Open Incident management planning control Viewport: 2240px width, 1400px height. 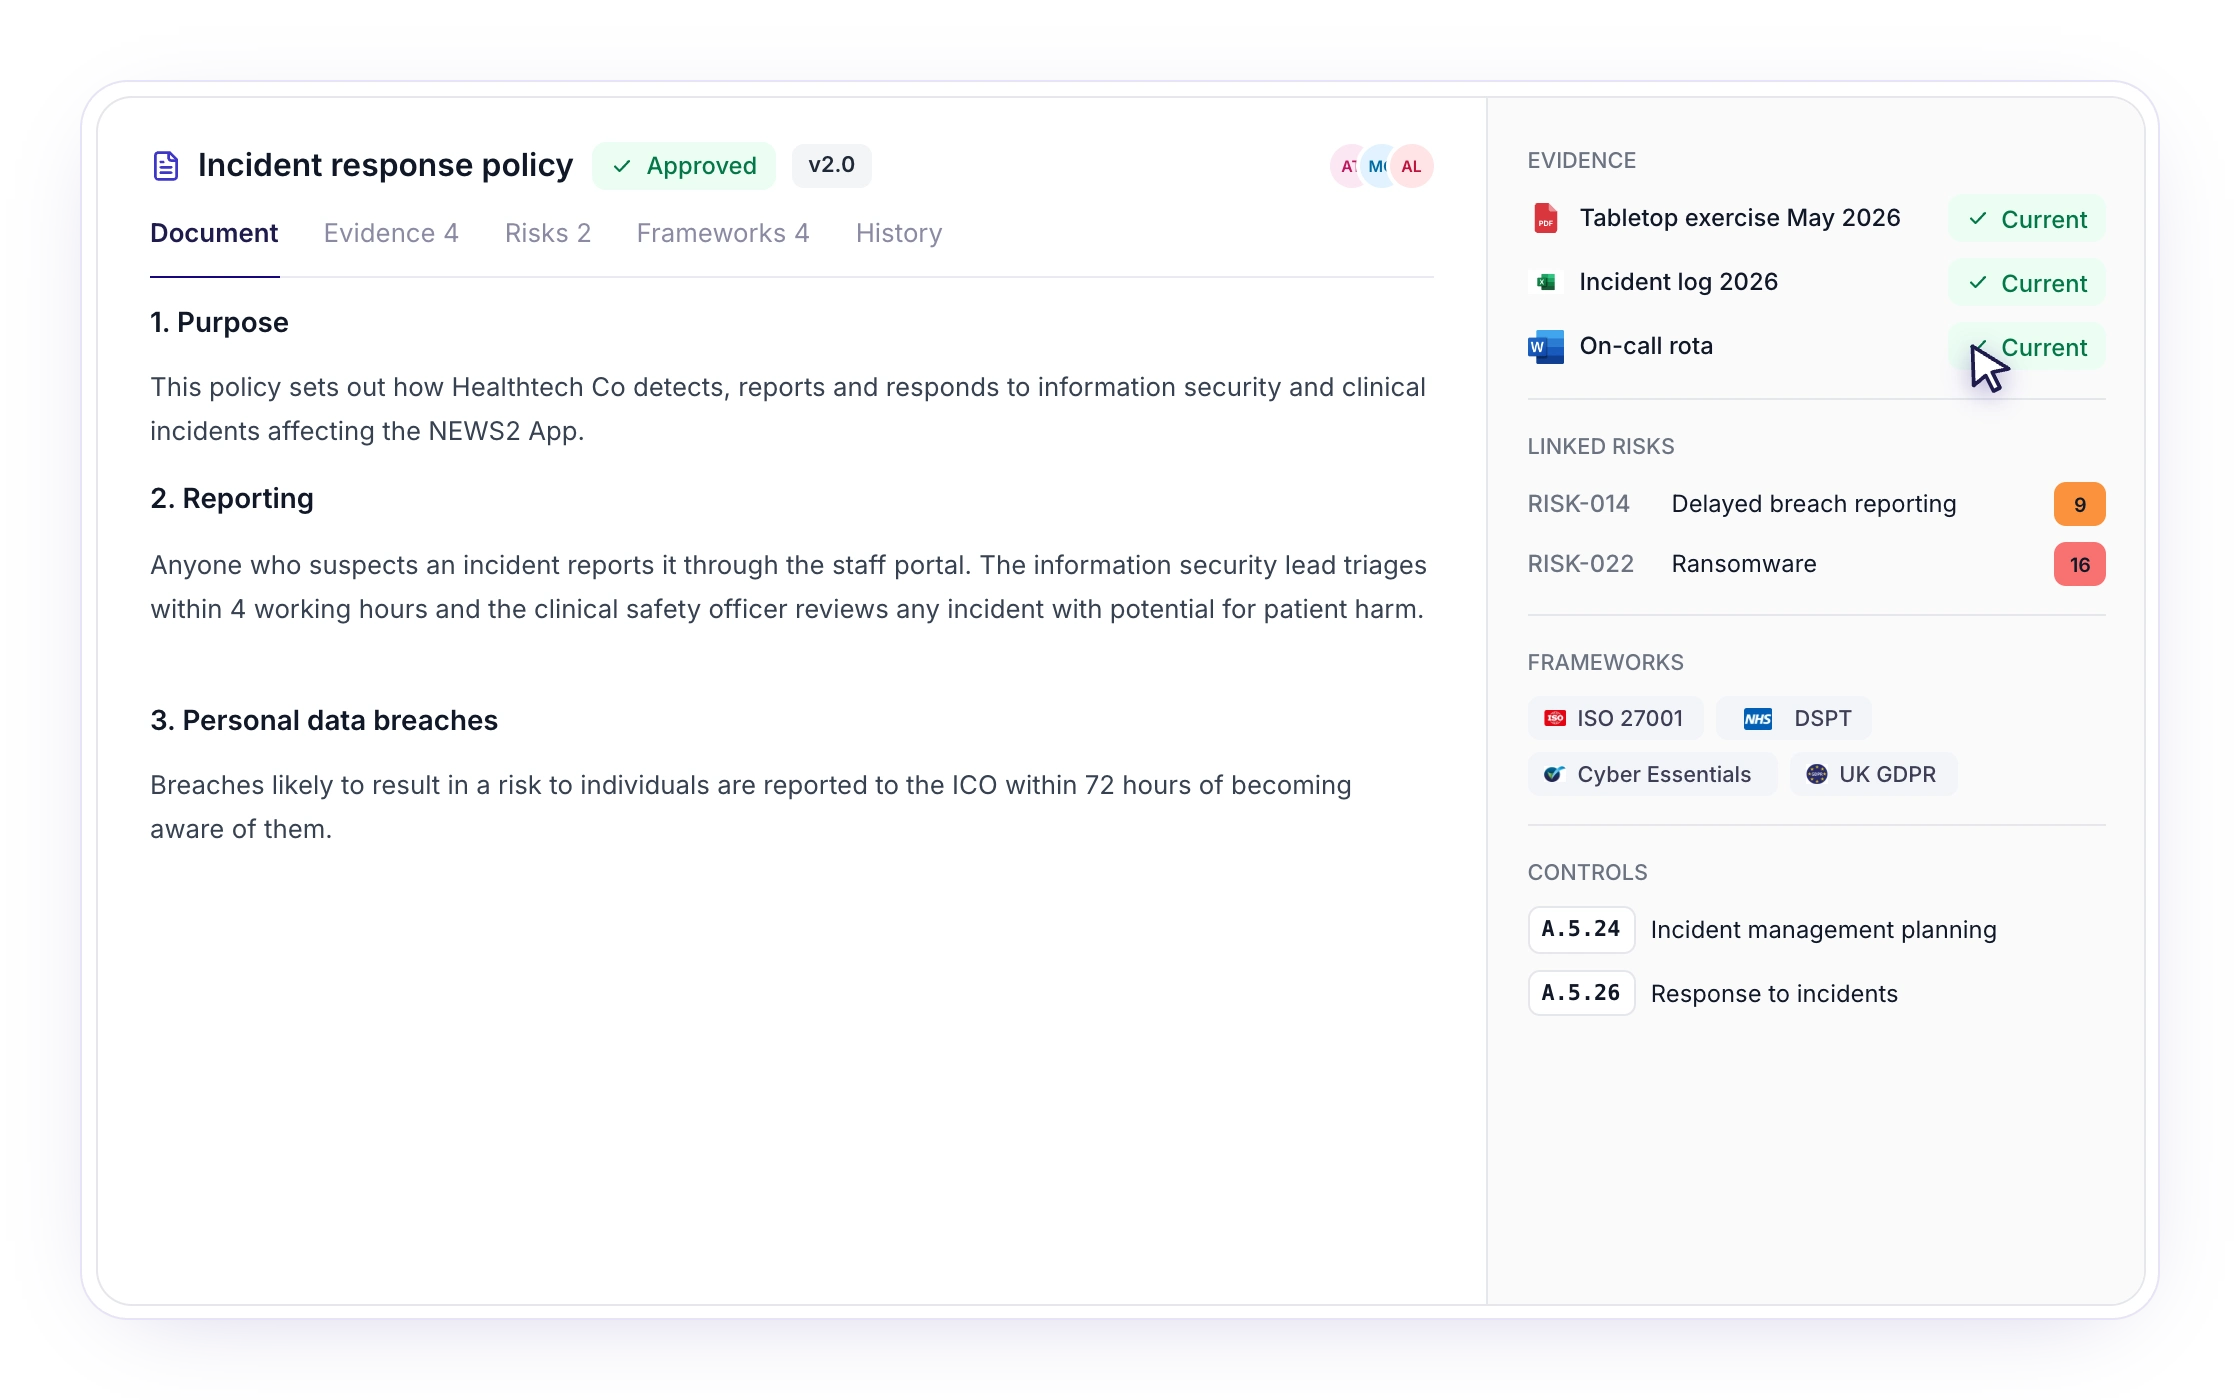(x=1823, y=930)
